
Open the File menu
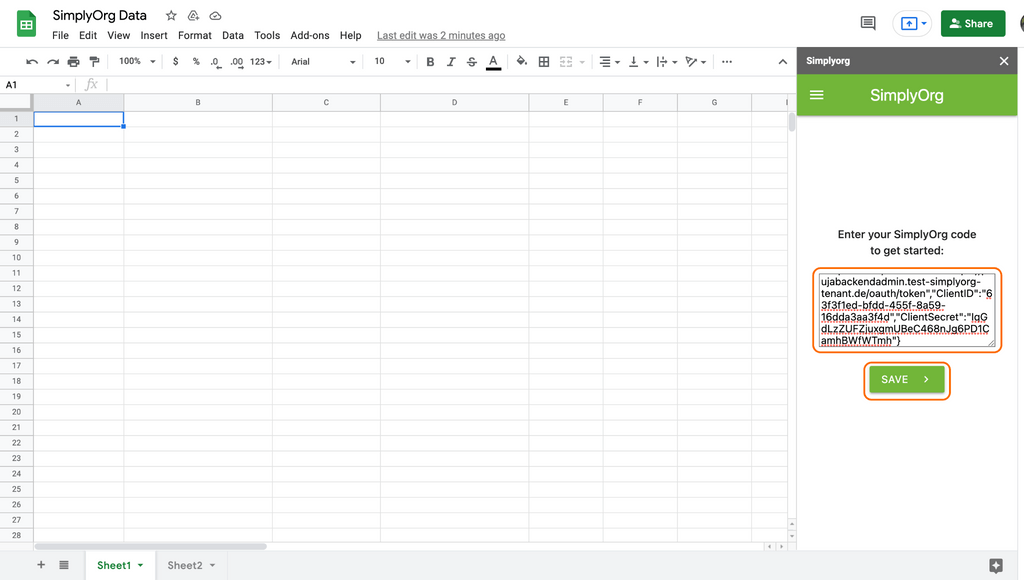[x=60, y=35]
